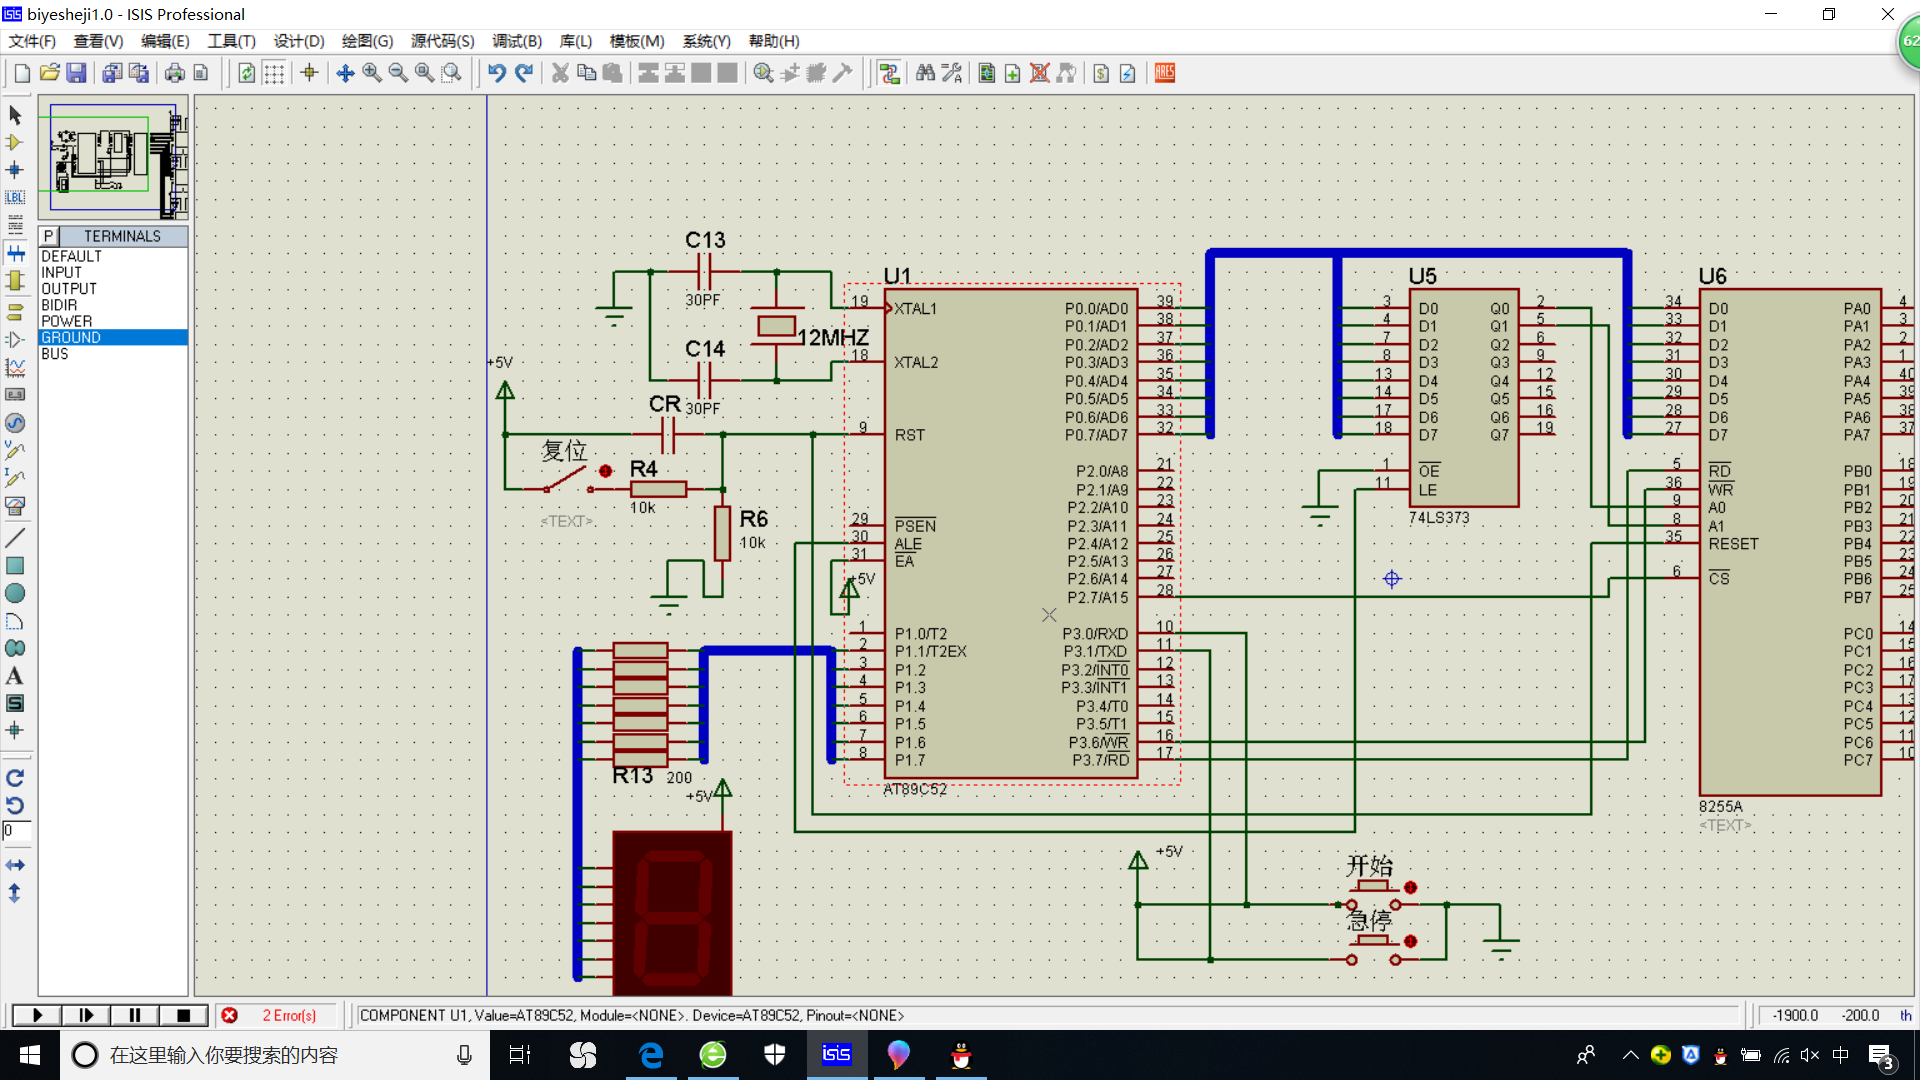Stop the simulation

[183, 1015]
